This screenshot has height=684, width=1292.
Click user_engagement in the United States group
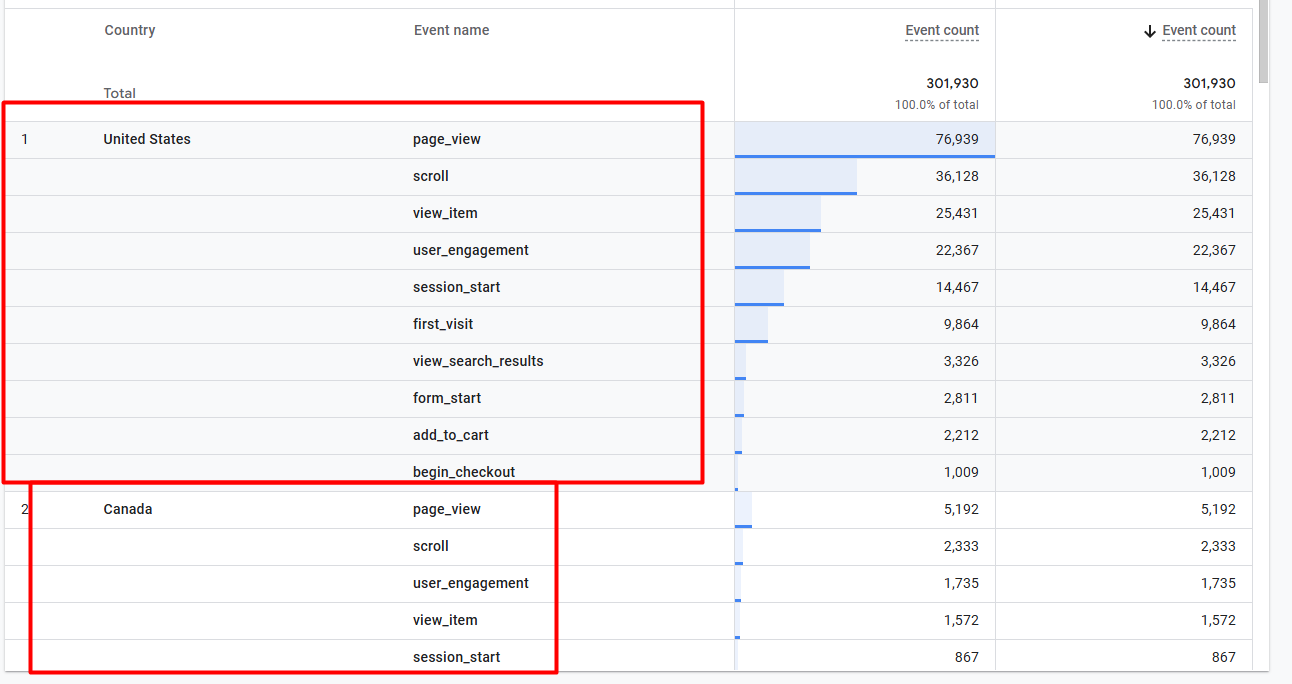click(471, 250)
